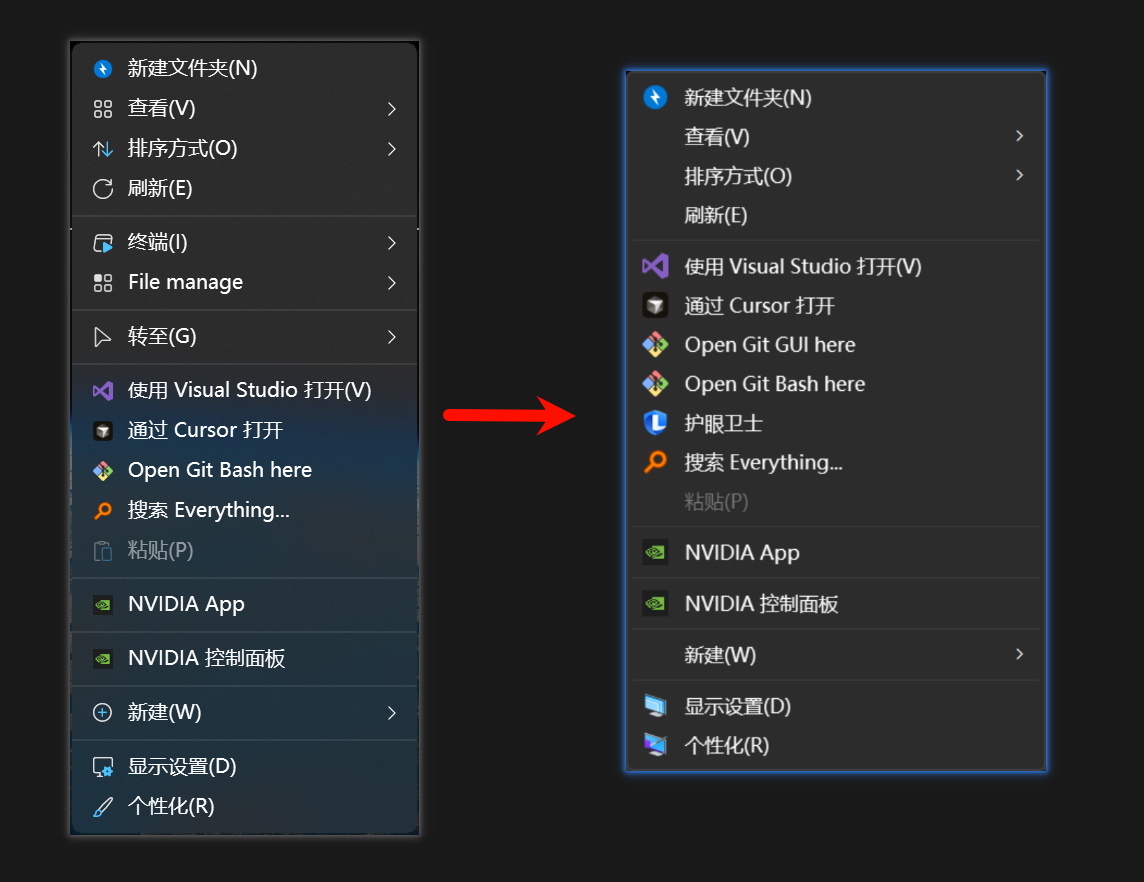Click the 个性化 icon in right menu
The image size is (1144, 882).
pos(655,745)
